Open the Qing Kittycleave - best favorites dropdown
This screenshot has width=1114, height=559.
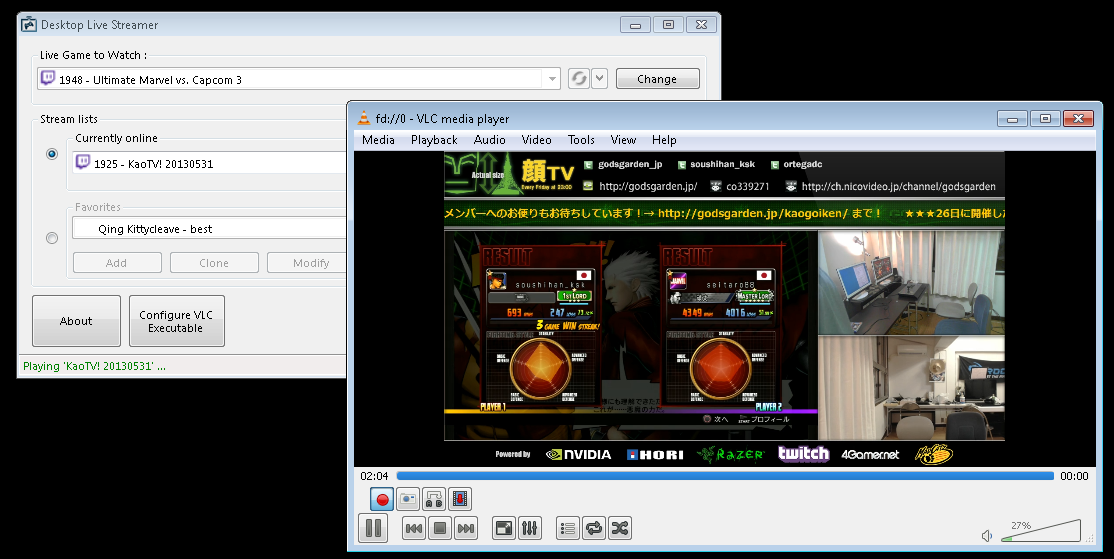209,229
